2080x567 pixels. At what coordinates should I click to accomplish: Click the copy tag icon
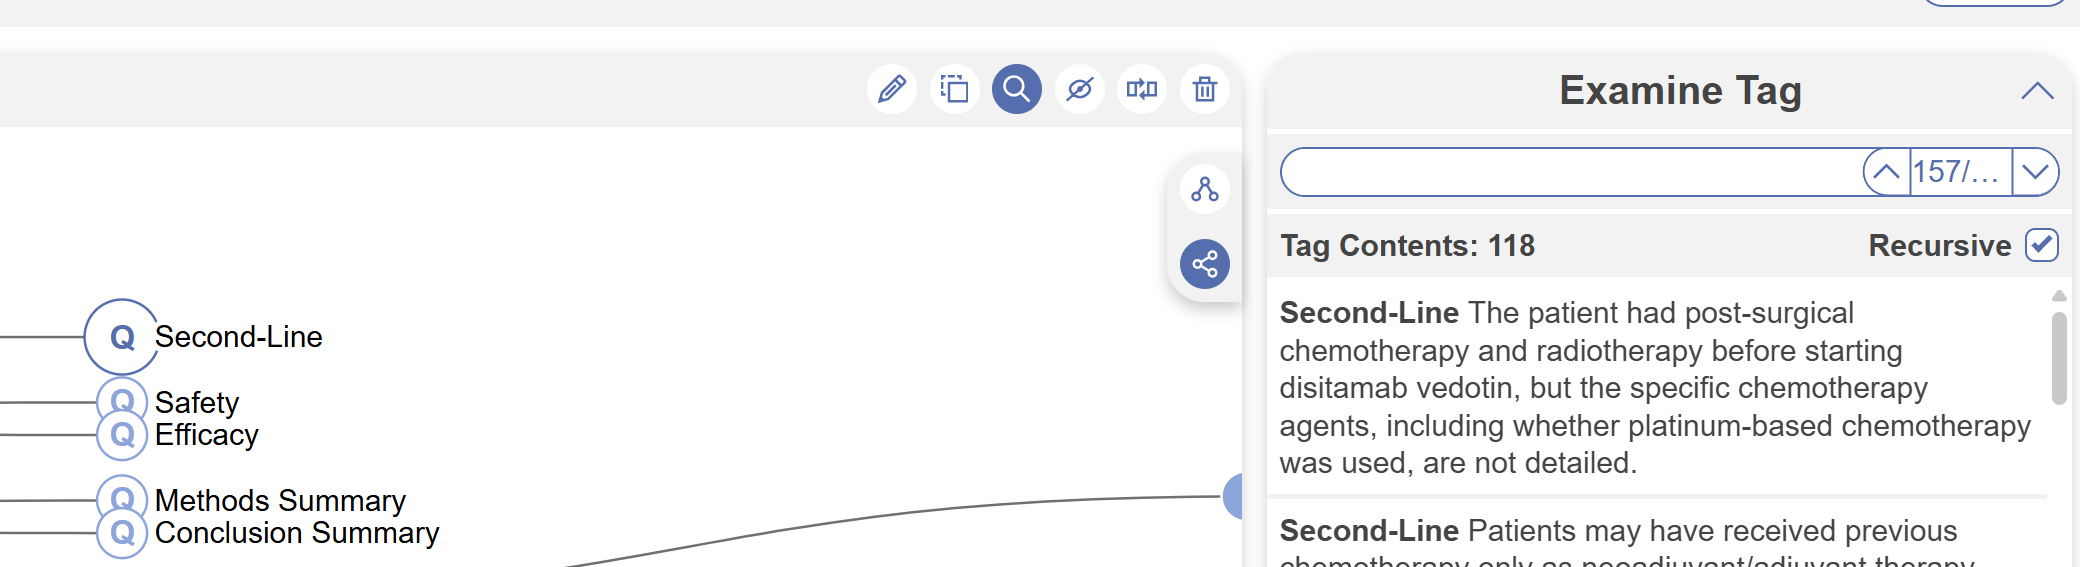(x=954, y=90)
